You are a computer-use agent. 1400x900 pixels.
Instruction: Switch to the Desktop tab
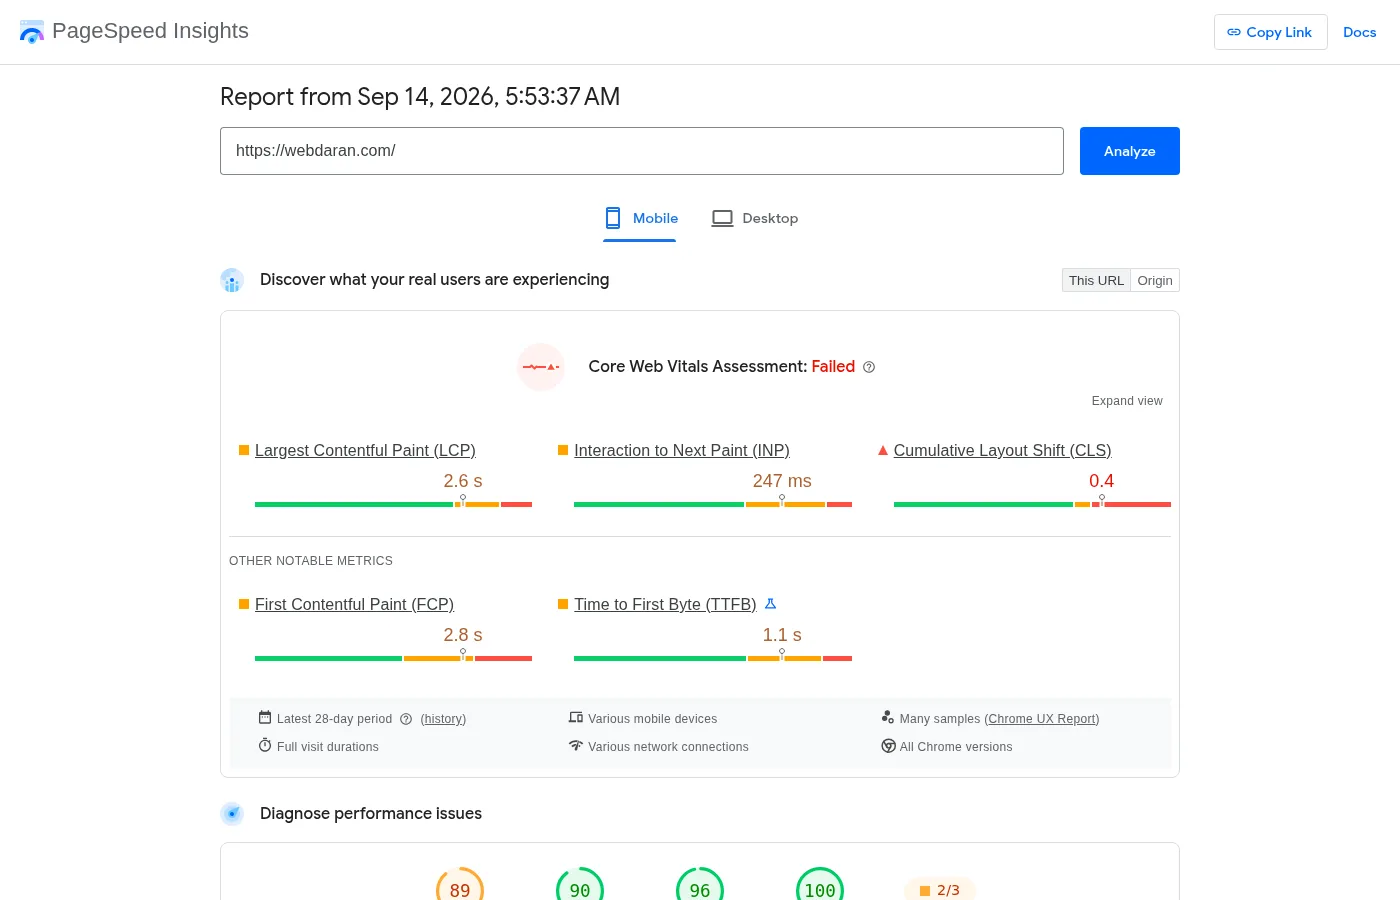(x=755, y=218)
